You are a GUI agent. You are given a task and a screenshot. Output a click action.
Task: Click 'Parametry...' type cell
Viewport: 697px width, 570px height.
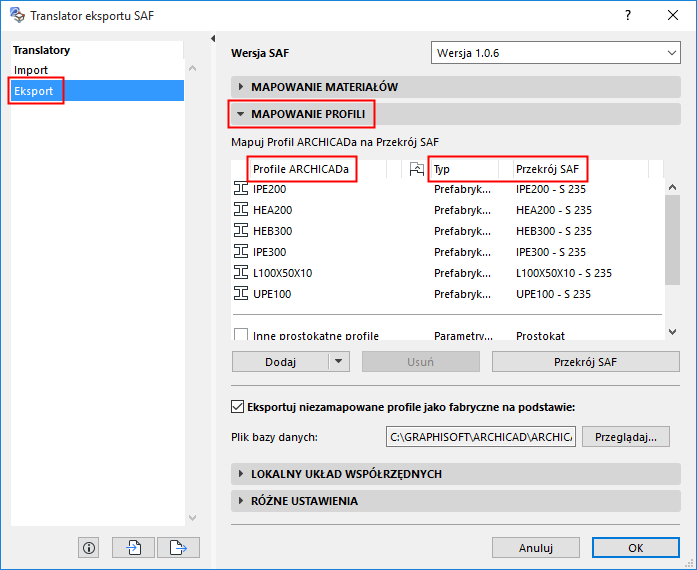click(463, 335)
